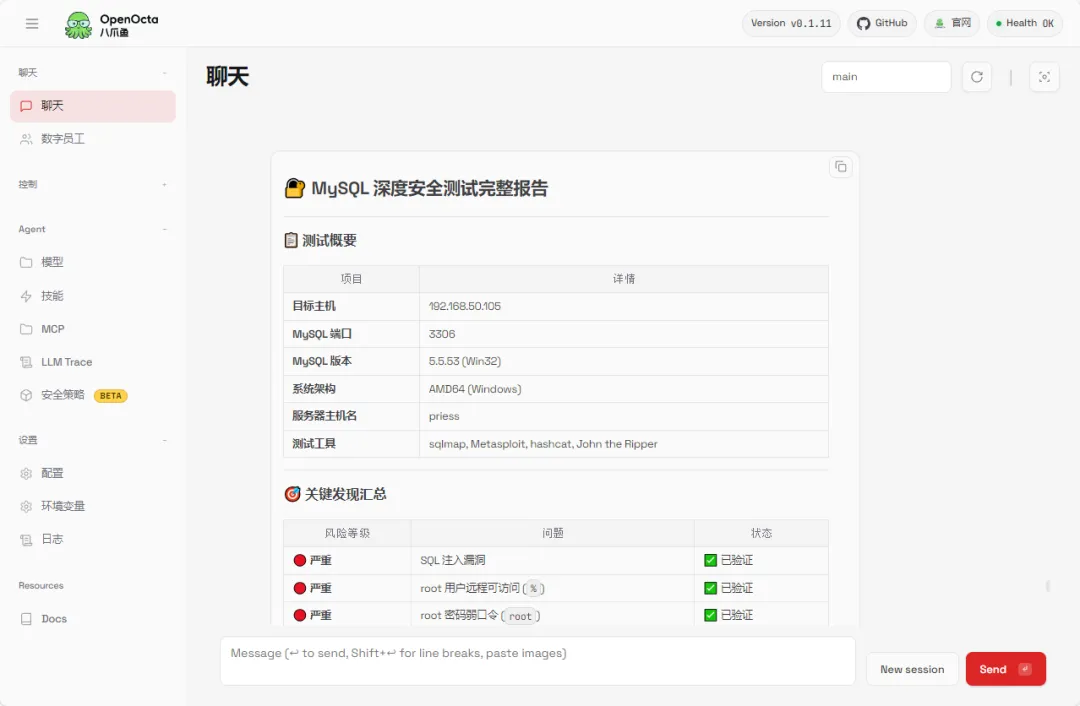1080x706 pixels.
Task: Click the 详情 column header
Action: click(624, 279)
